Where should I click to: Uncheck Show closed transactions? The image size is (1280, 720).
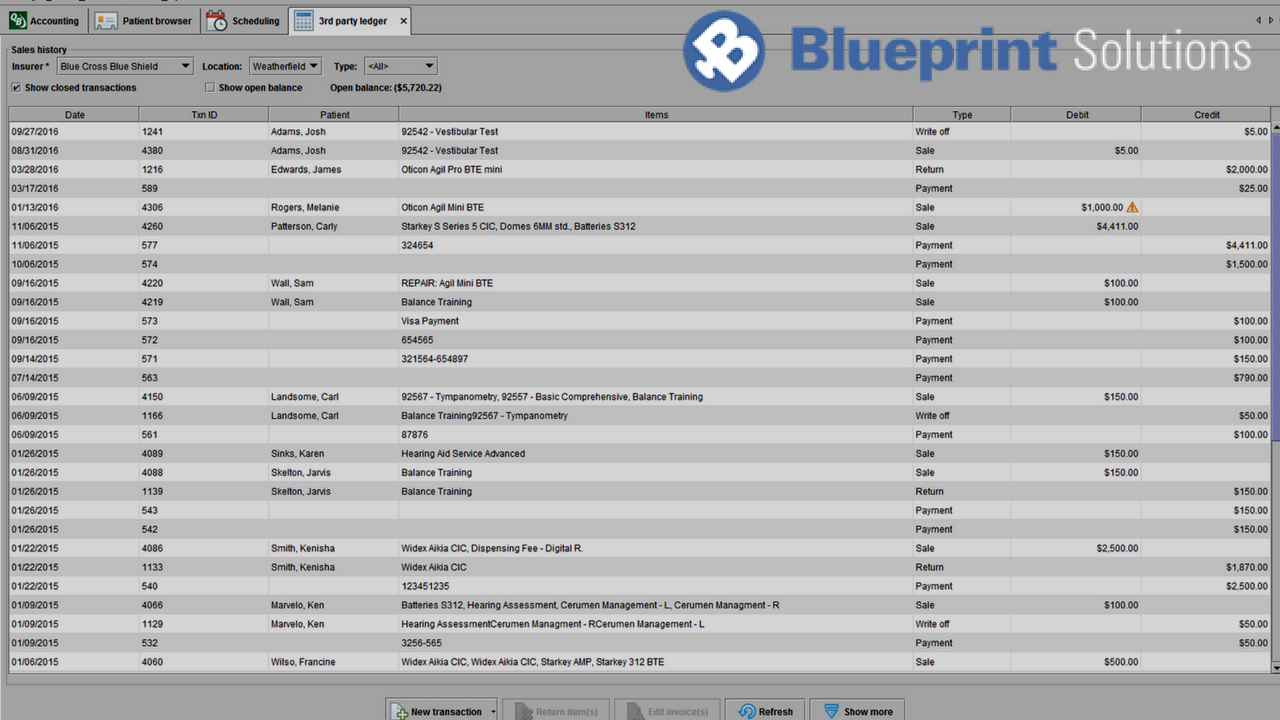16,88
